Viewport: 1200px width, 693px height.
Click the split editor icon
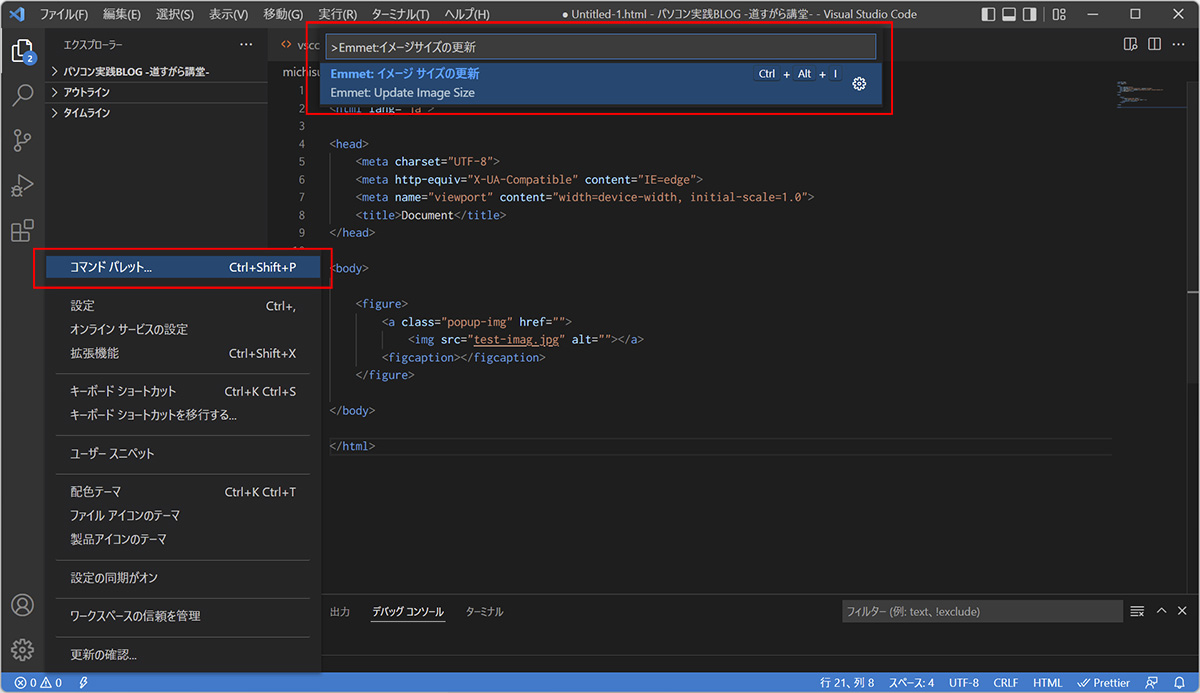click(1154, 45)
